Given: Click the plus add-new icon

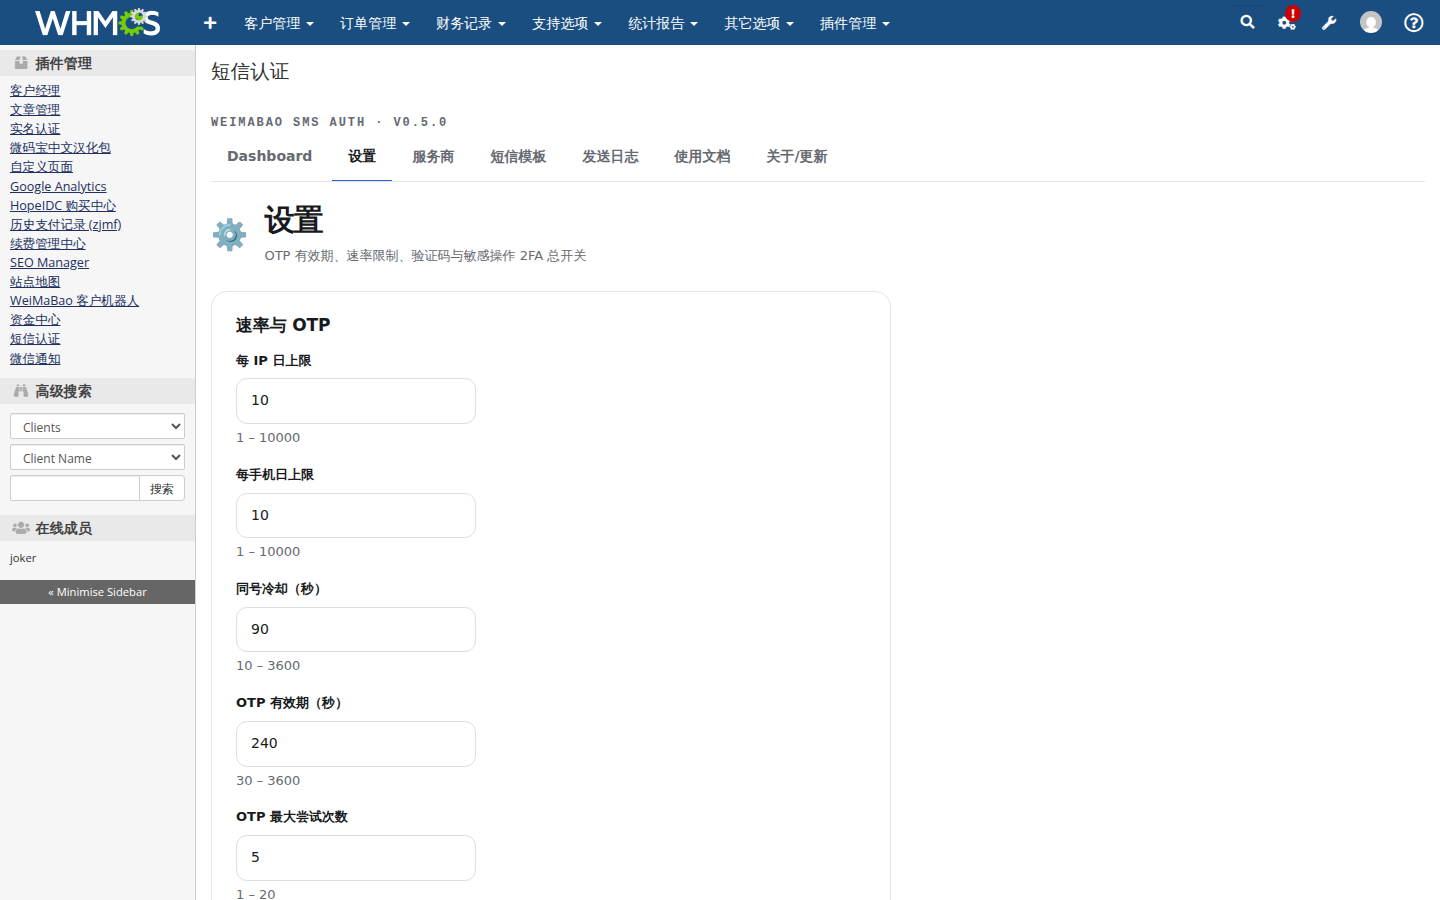Looking at the screenshot, I should coord(210,22).
